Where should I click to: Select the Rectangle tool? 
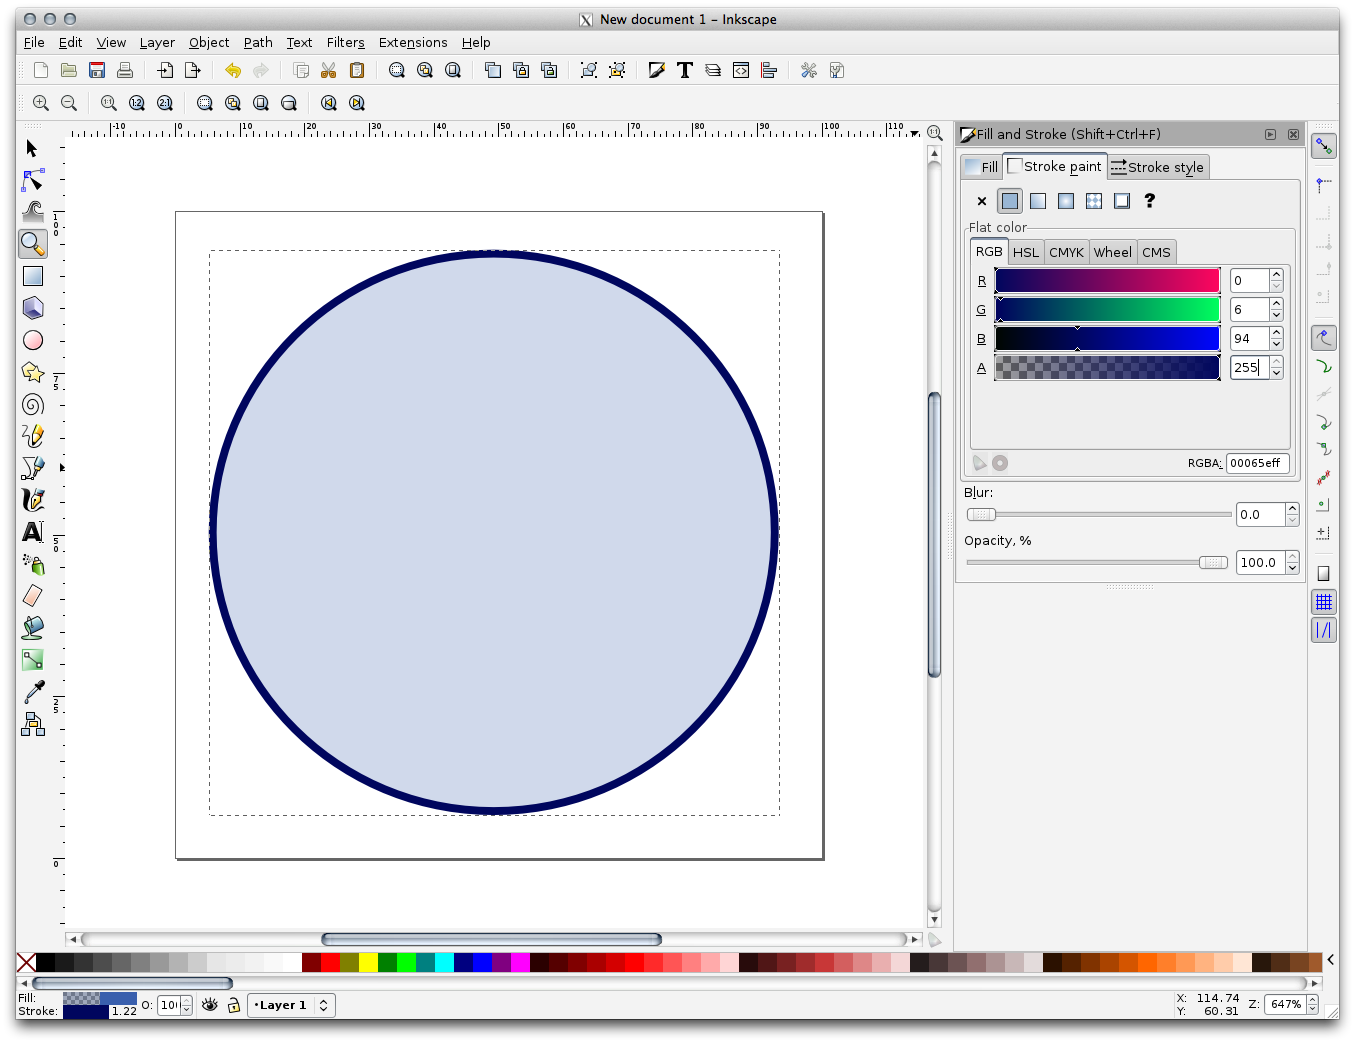coord(33,276)
